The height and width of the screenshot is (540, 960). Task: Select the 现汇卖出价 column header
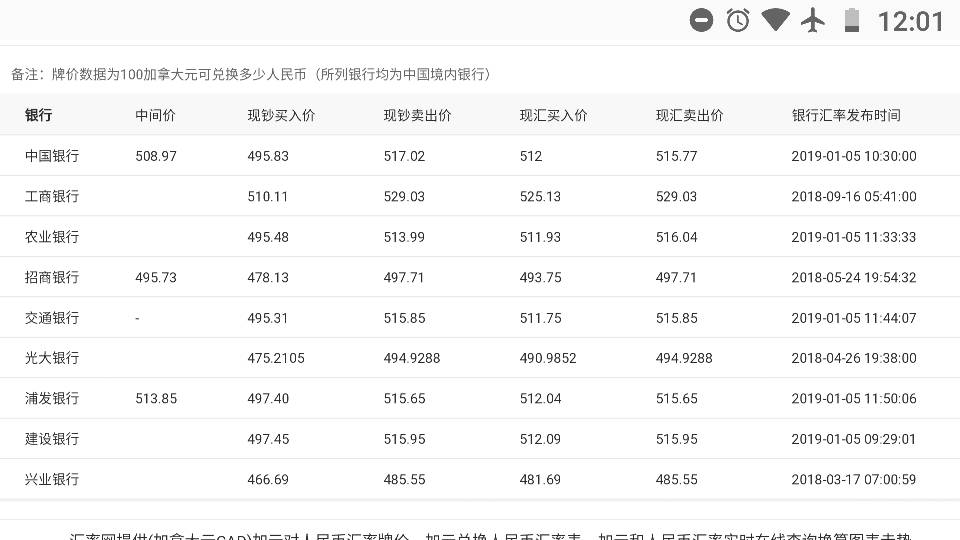(x=689, y=115)
